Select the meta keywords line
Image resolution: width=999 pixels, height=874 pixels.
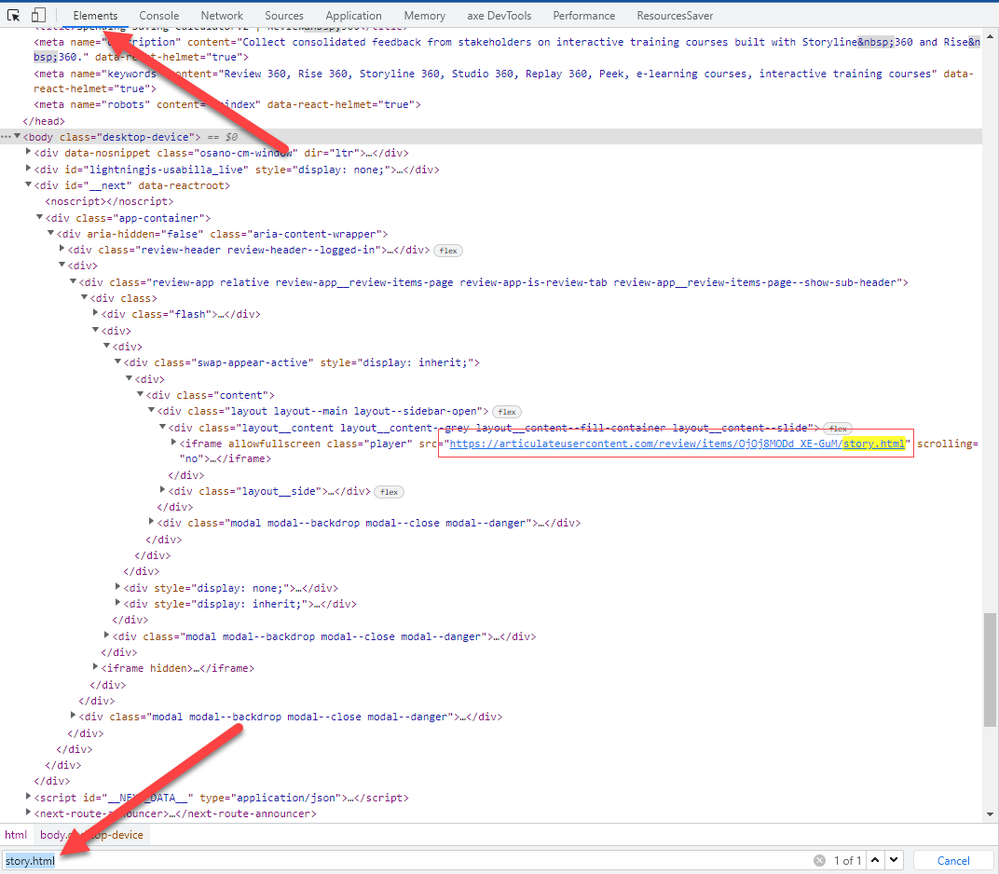point(503,81)
